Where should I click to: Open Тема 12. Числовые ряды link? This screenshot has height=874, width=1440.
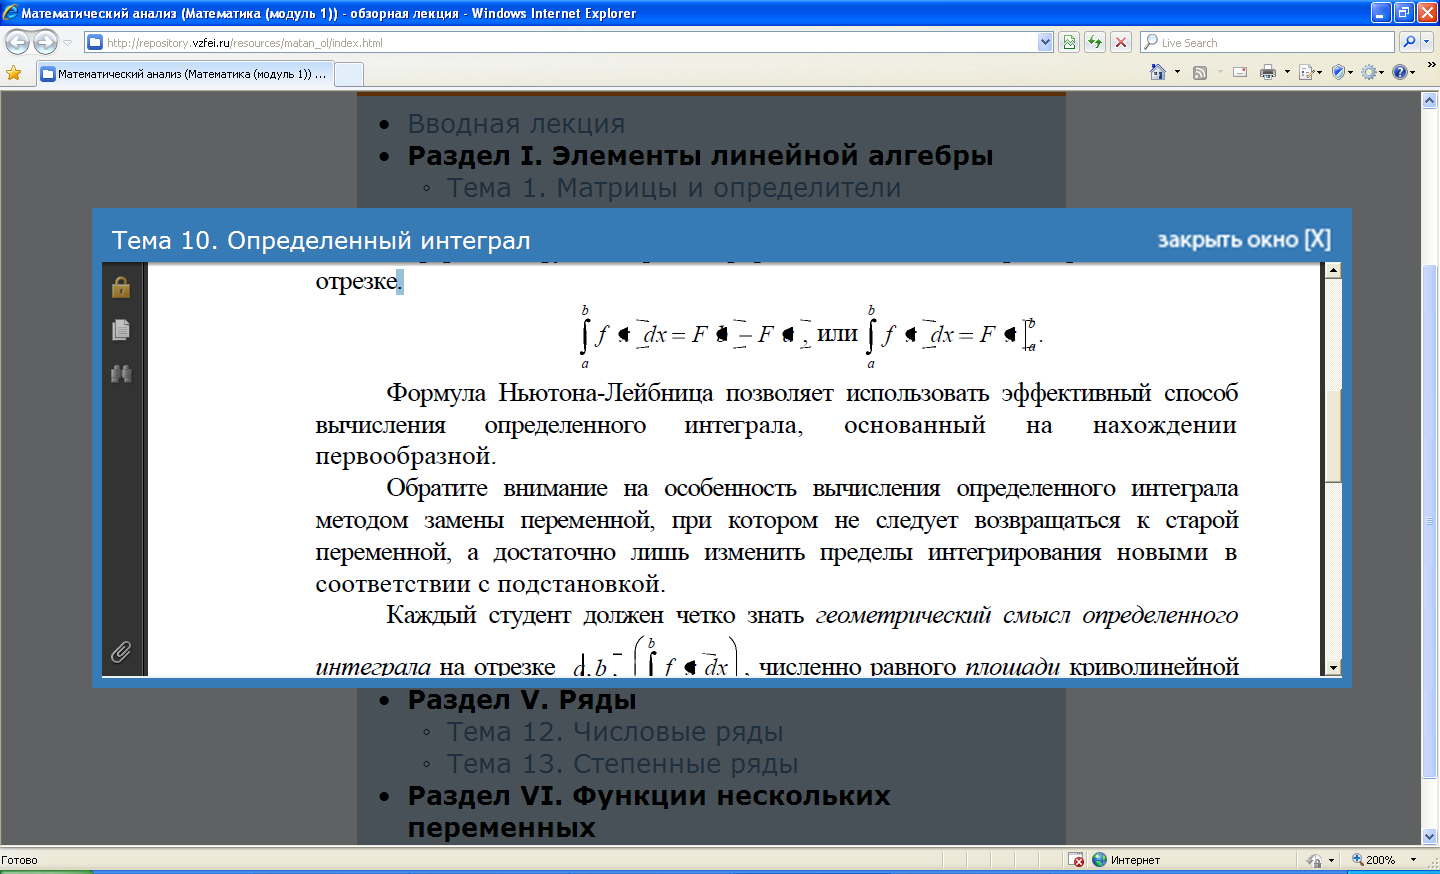point(615,732)
